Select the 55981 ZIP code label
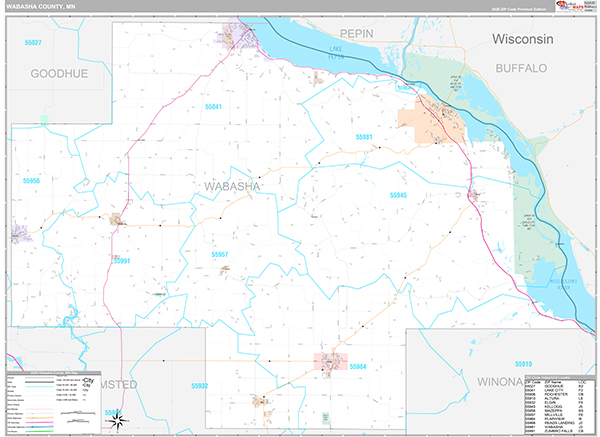600x437 pixels. pos(364,137)
